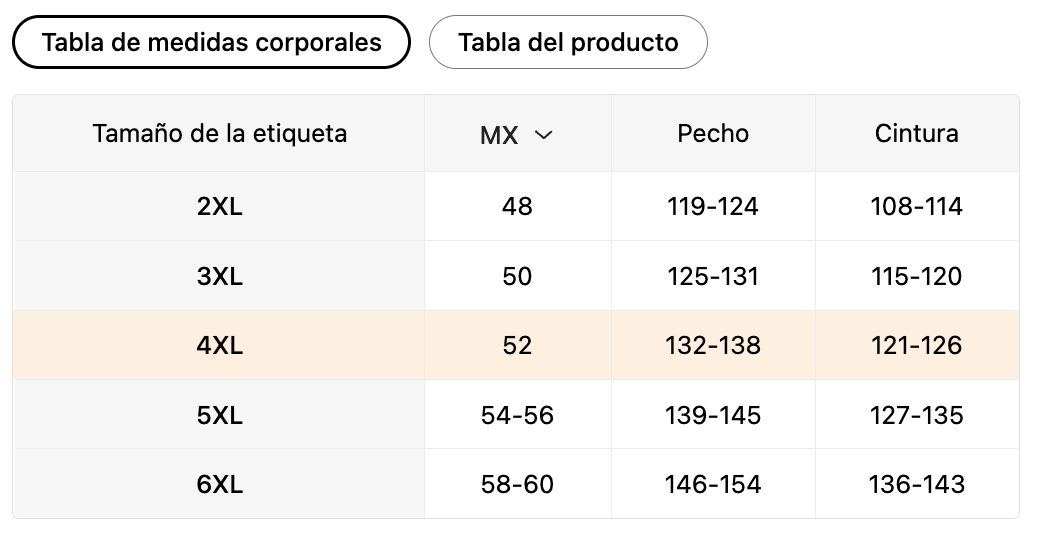Select the 6XL size row label
This screenshot has height=546, width=1038.
coord(219,484)
